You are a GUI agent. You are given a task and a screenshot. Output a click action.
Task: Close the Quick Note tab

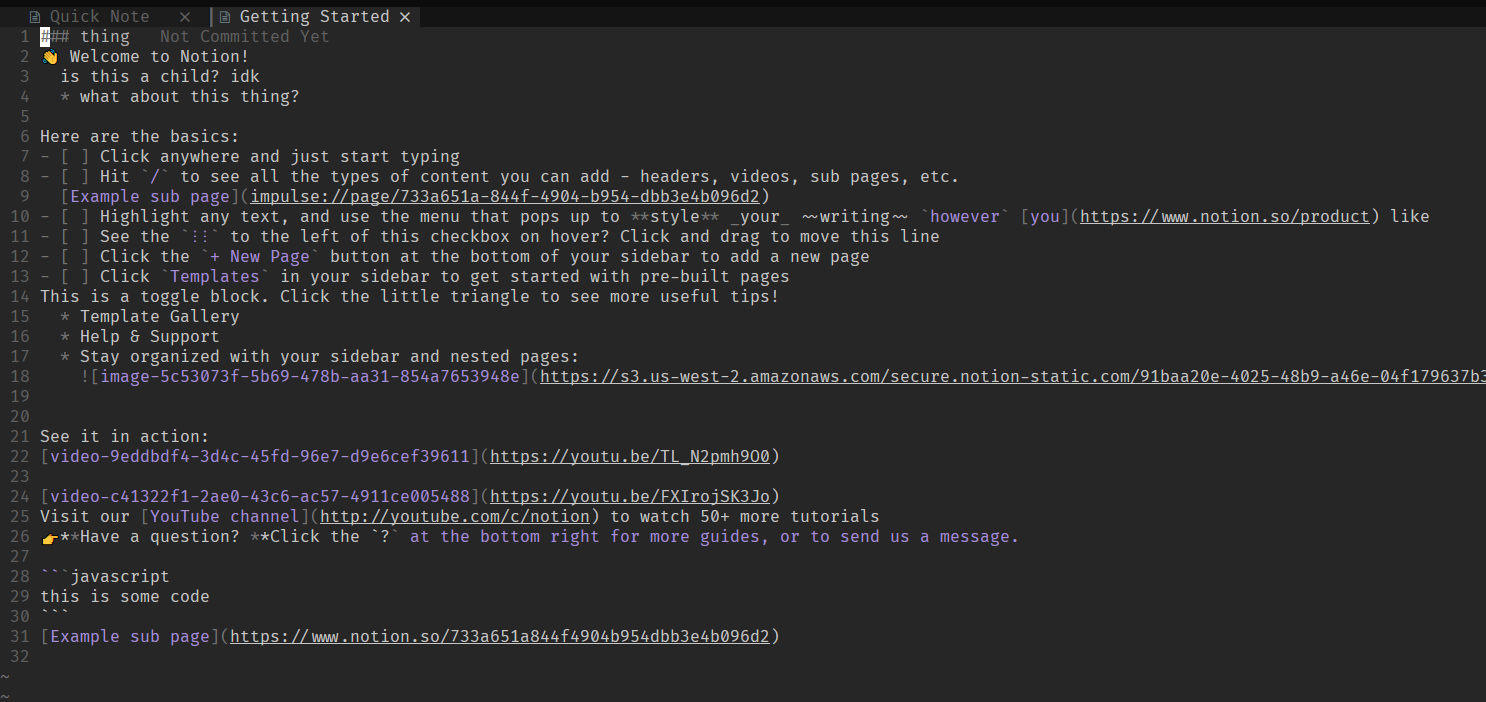[185, 17]
